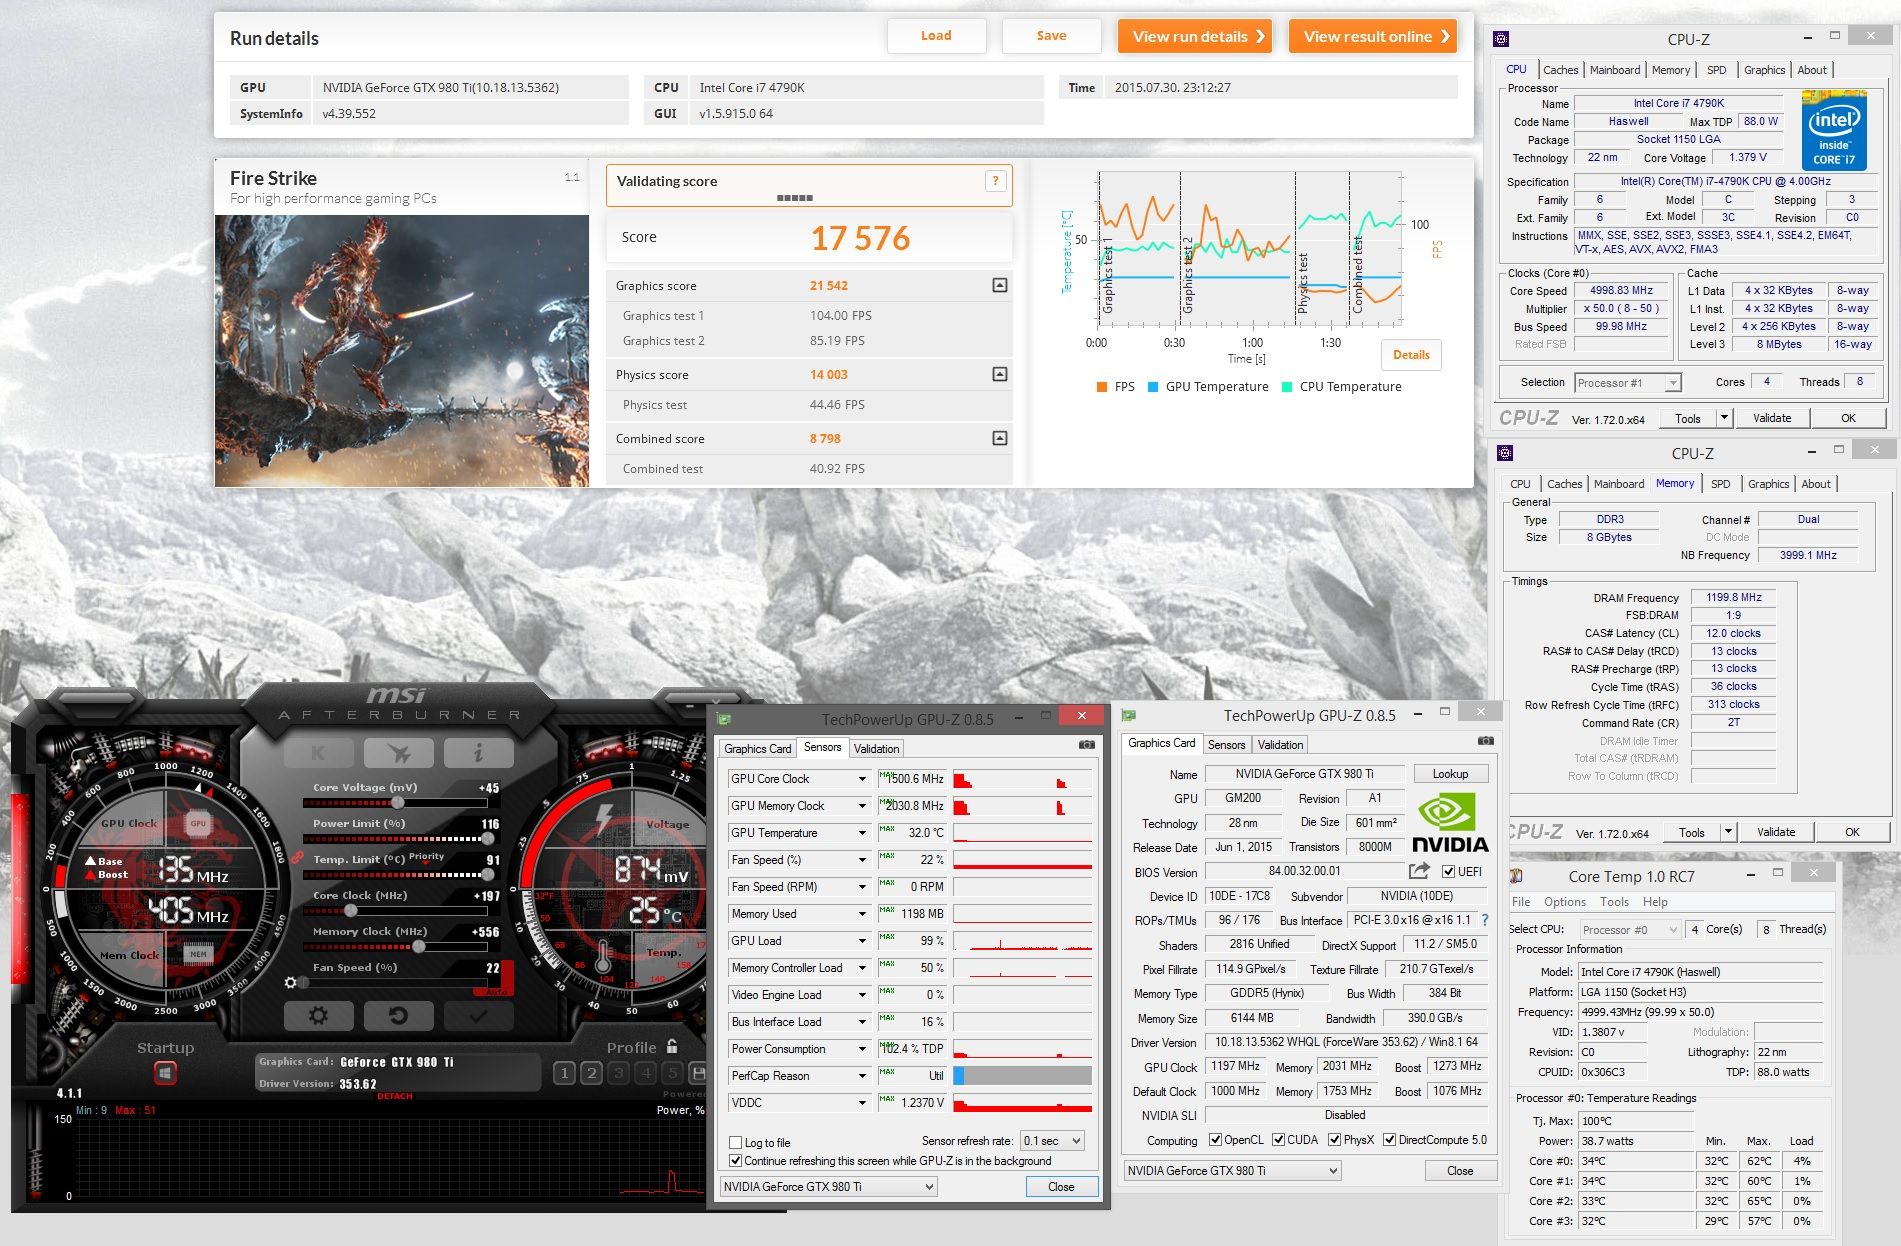Toggle the CUDA checkbox
1901x1246 pixels.
coord(1278,1139)
